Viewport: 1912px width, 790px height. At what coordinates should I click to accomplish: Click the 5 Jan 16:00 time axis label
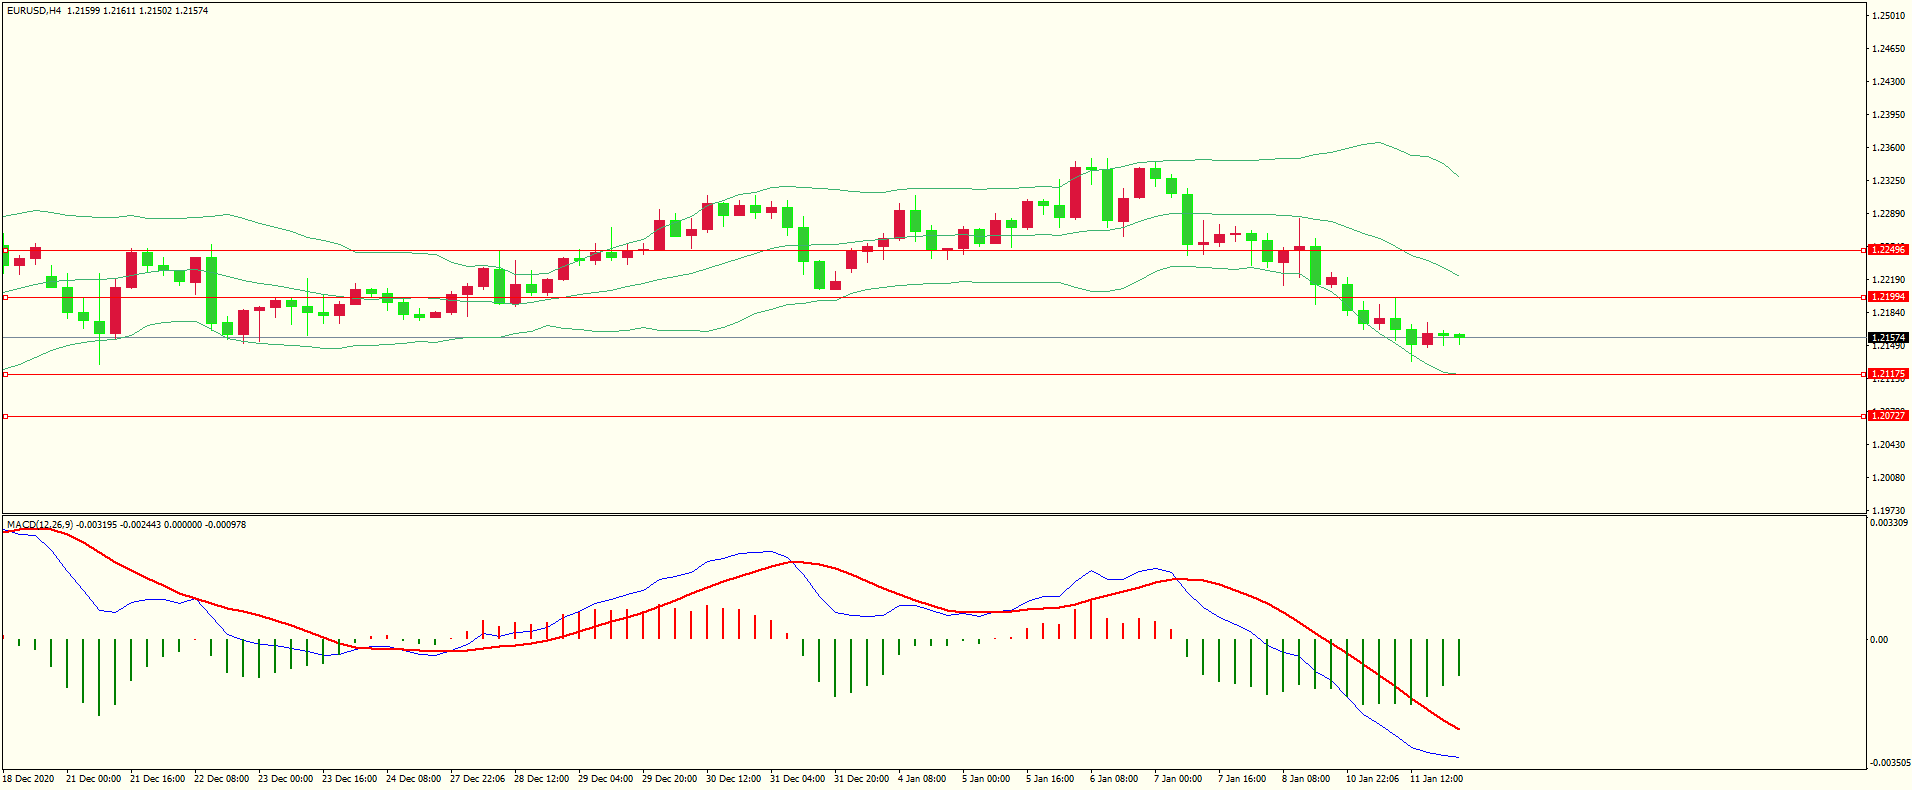(x=1049, y=779)
